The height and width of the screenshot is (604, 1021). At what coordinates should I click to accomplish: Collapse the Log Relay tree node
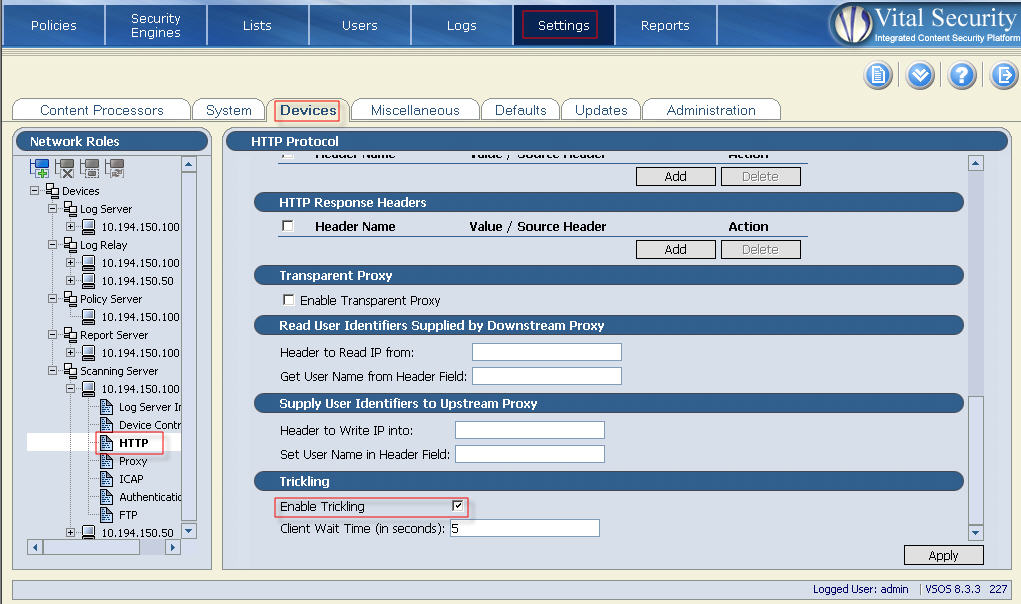[53, 245]
